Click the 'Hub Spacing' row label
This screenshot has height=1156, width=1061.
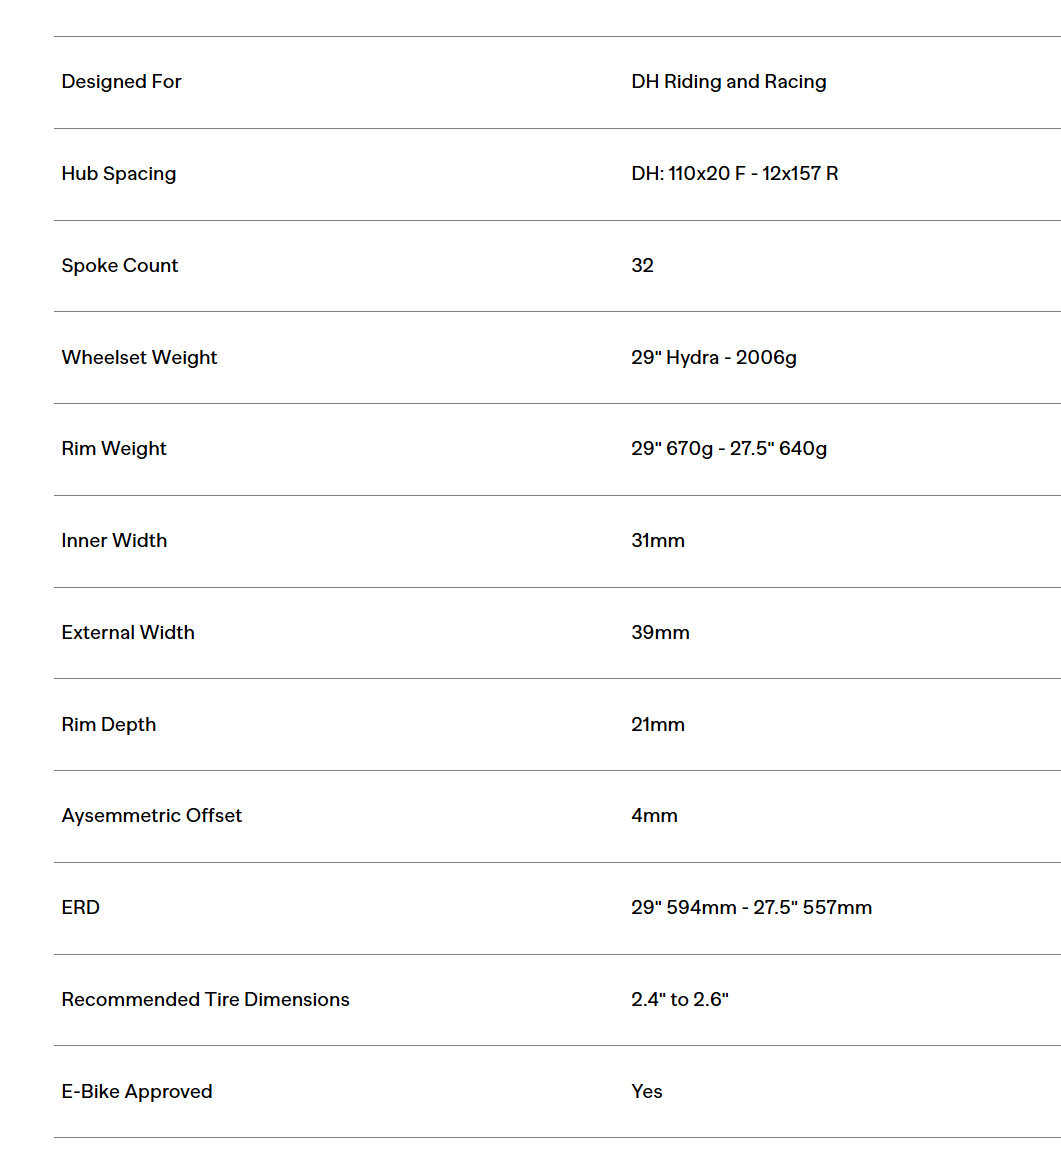pyautogui.click(x=119, y=174)
